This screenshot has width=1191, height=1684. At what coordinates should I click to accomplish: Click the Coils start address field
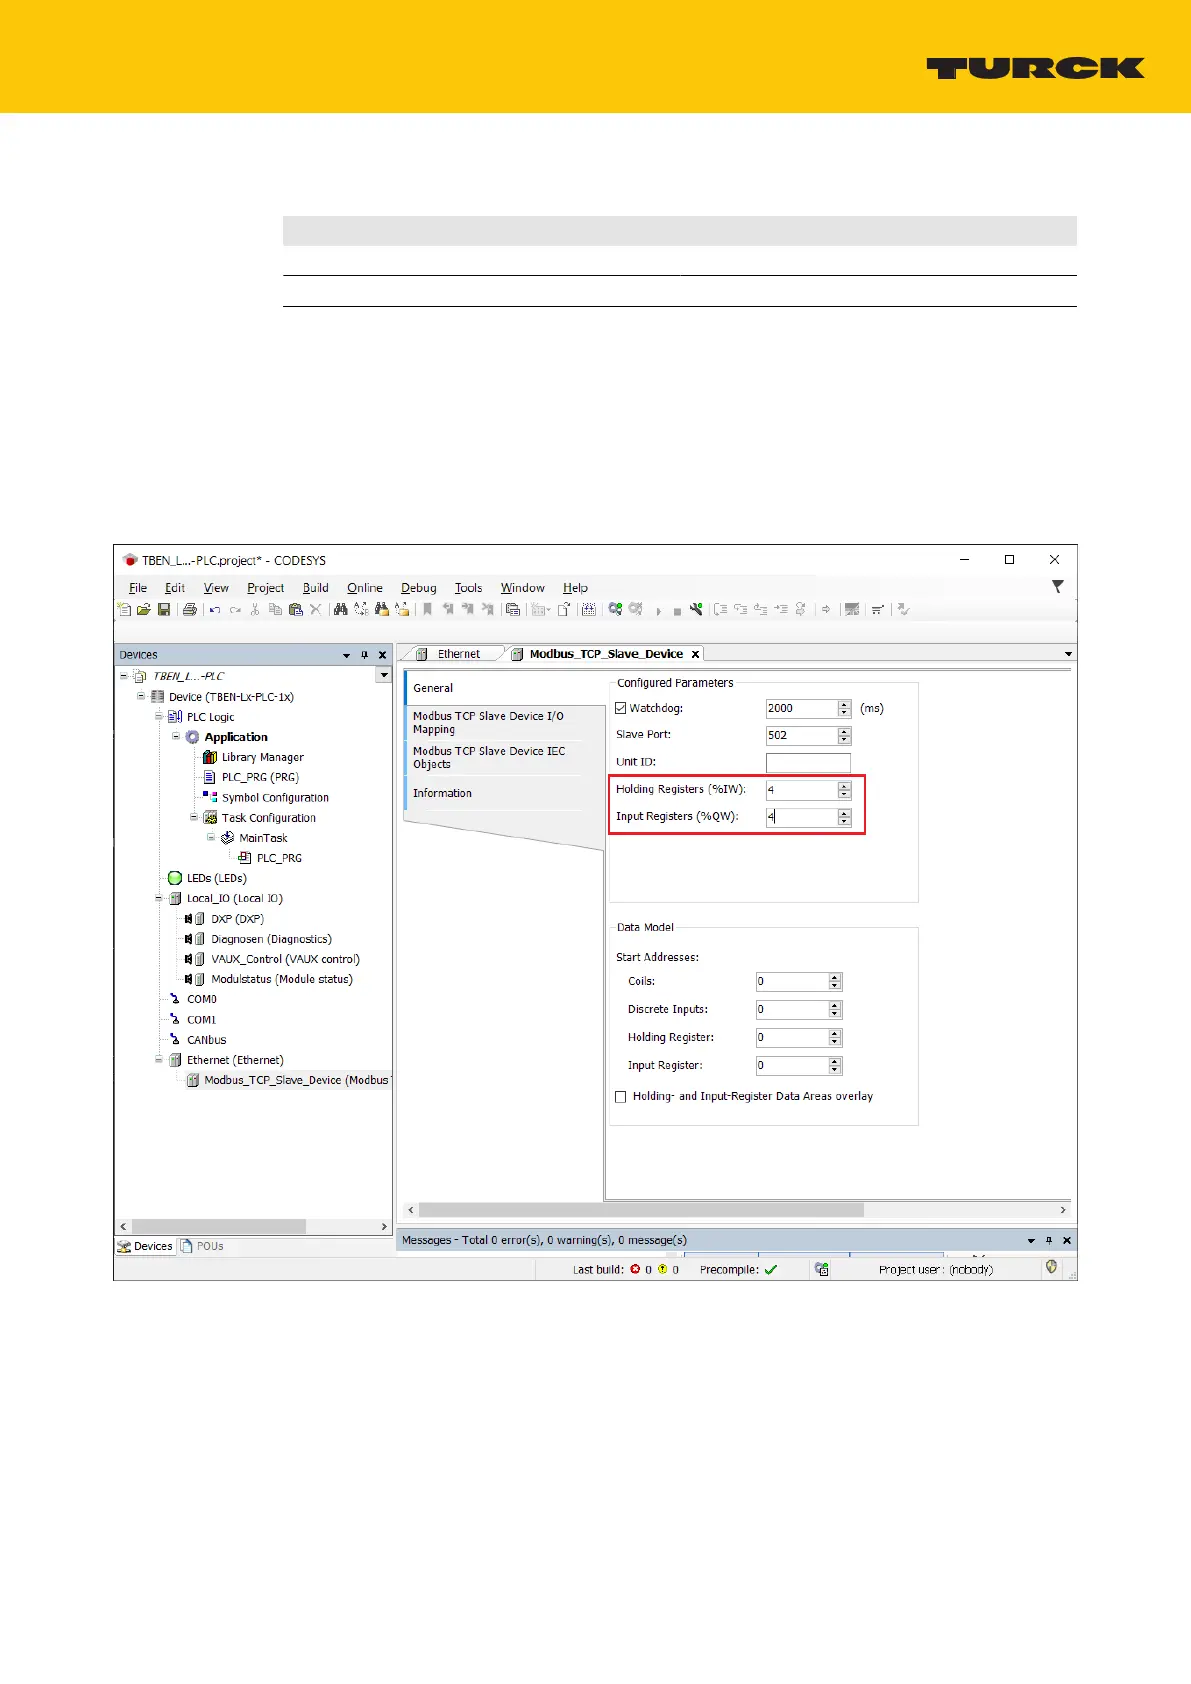(793, 982)
